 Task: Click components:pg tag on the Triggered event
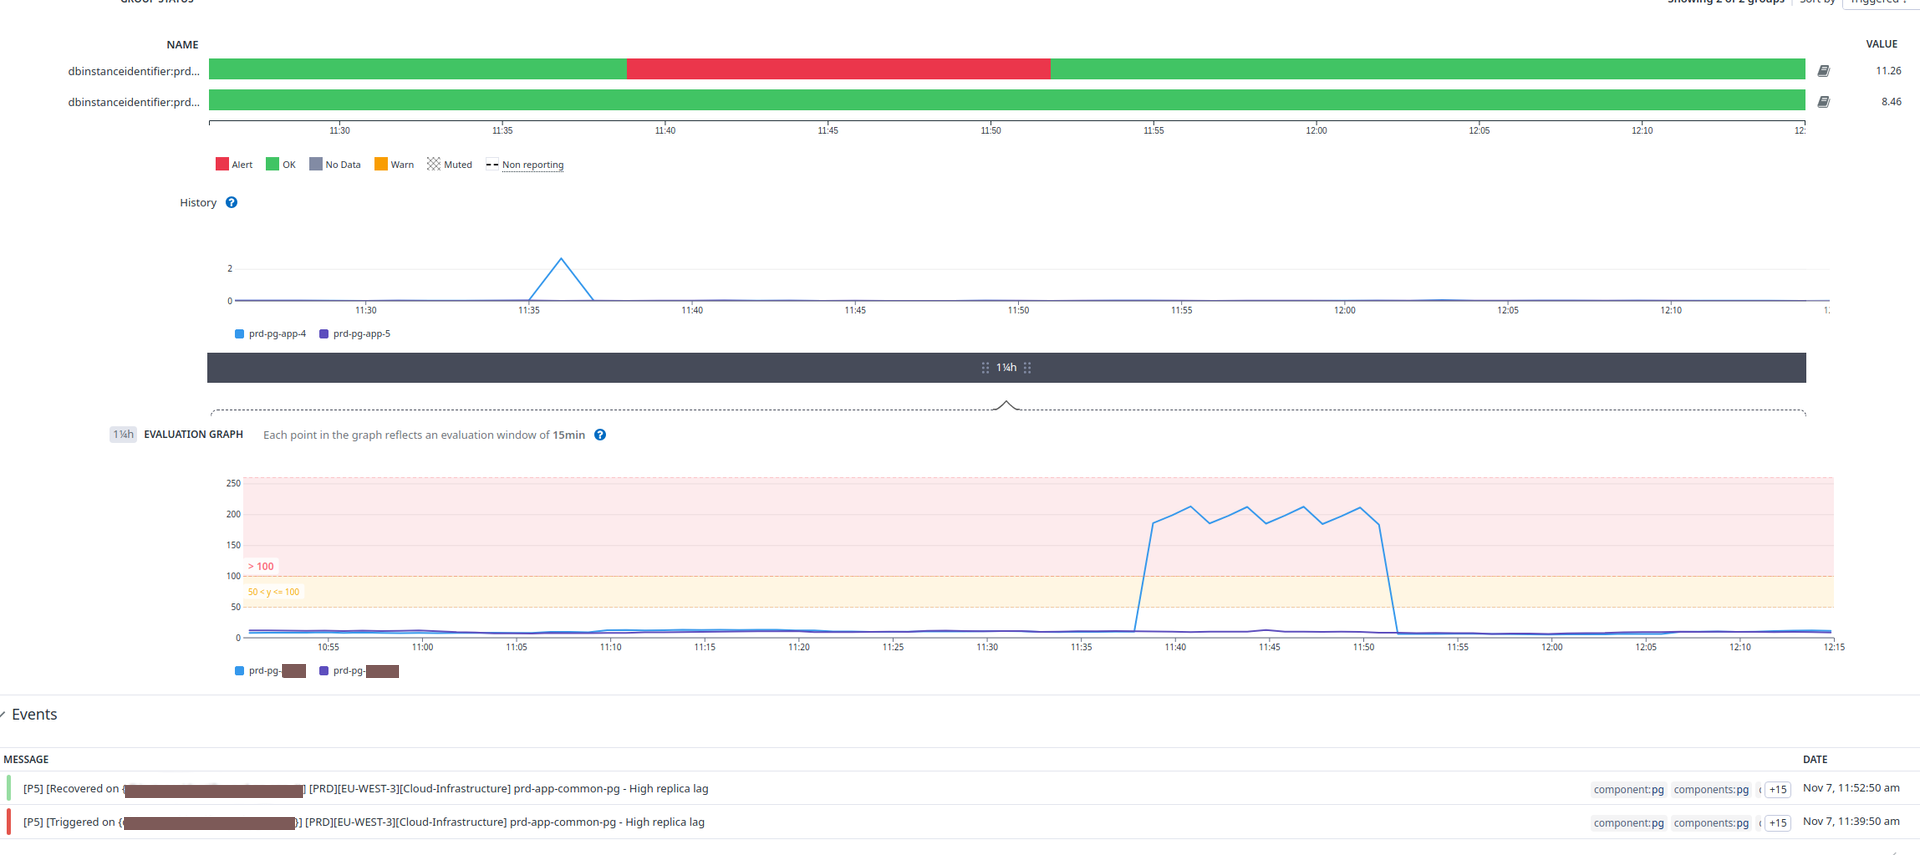click(1711, 823)
